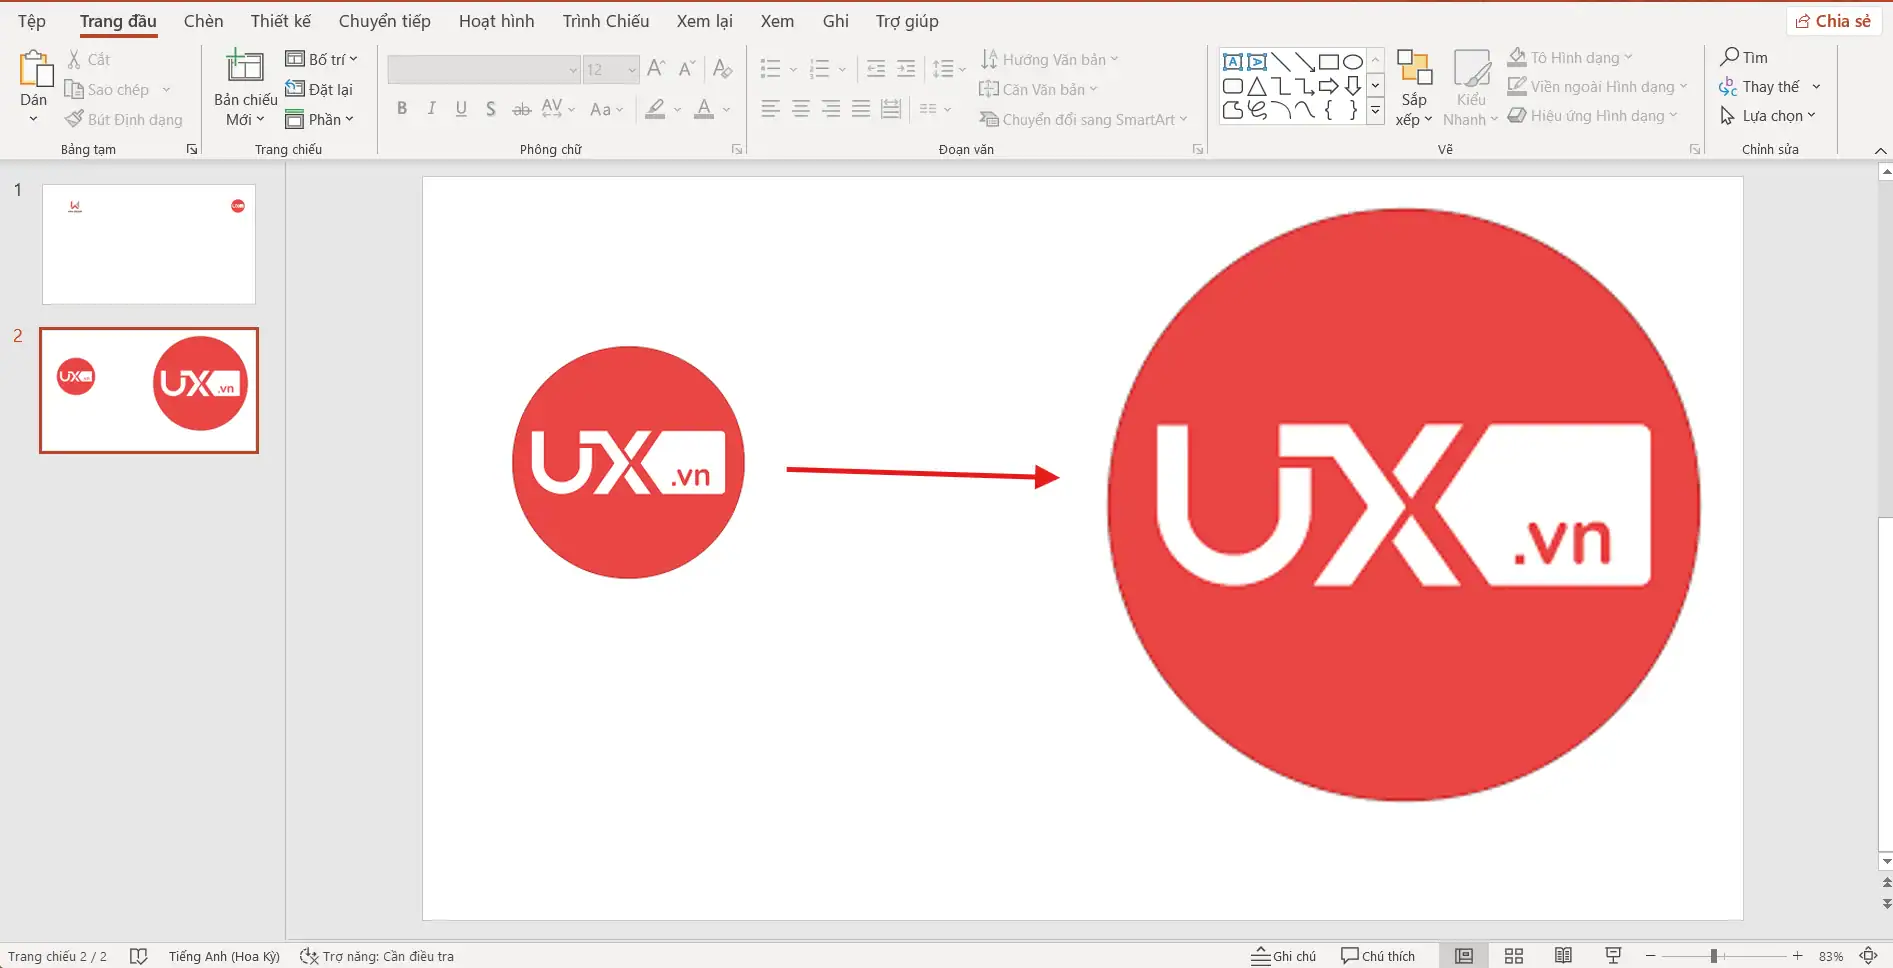Screen dimensions: 1893x968
Task: Expand the shapes gallery more arrow
Action: [1376, 110]
